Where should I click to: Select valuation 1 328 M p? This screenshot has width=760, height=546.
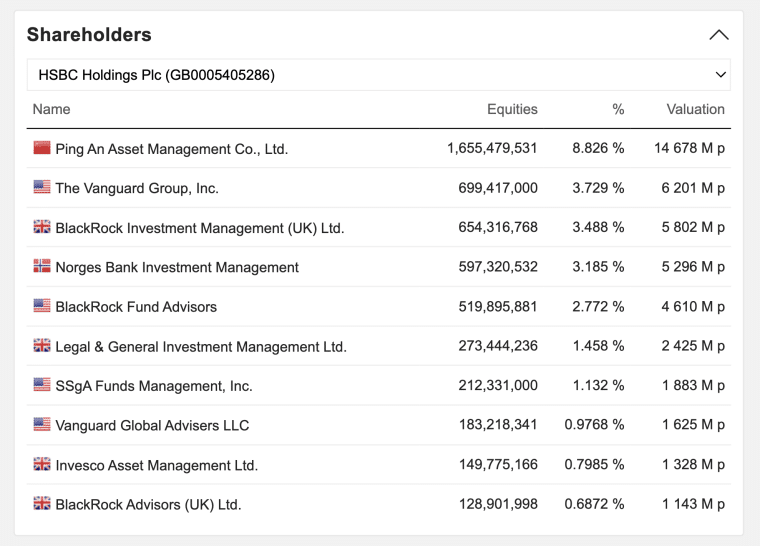(693, 465)
